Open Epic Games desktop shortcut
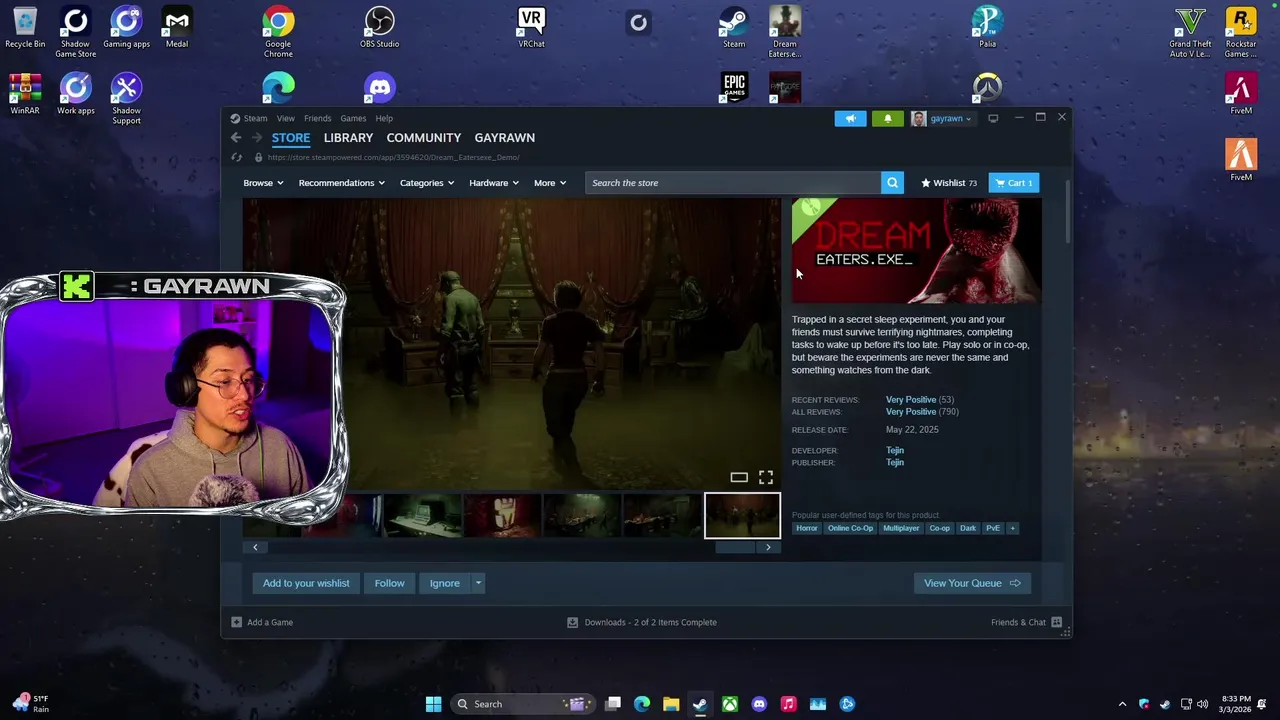 (x=734, y=88)
